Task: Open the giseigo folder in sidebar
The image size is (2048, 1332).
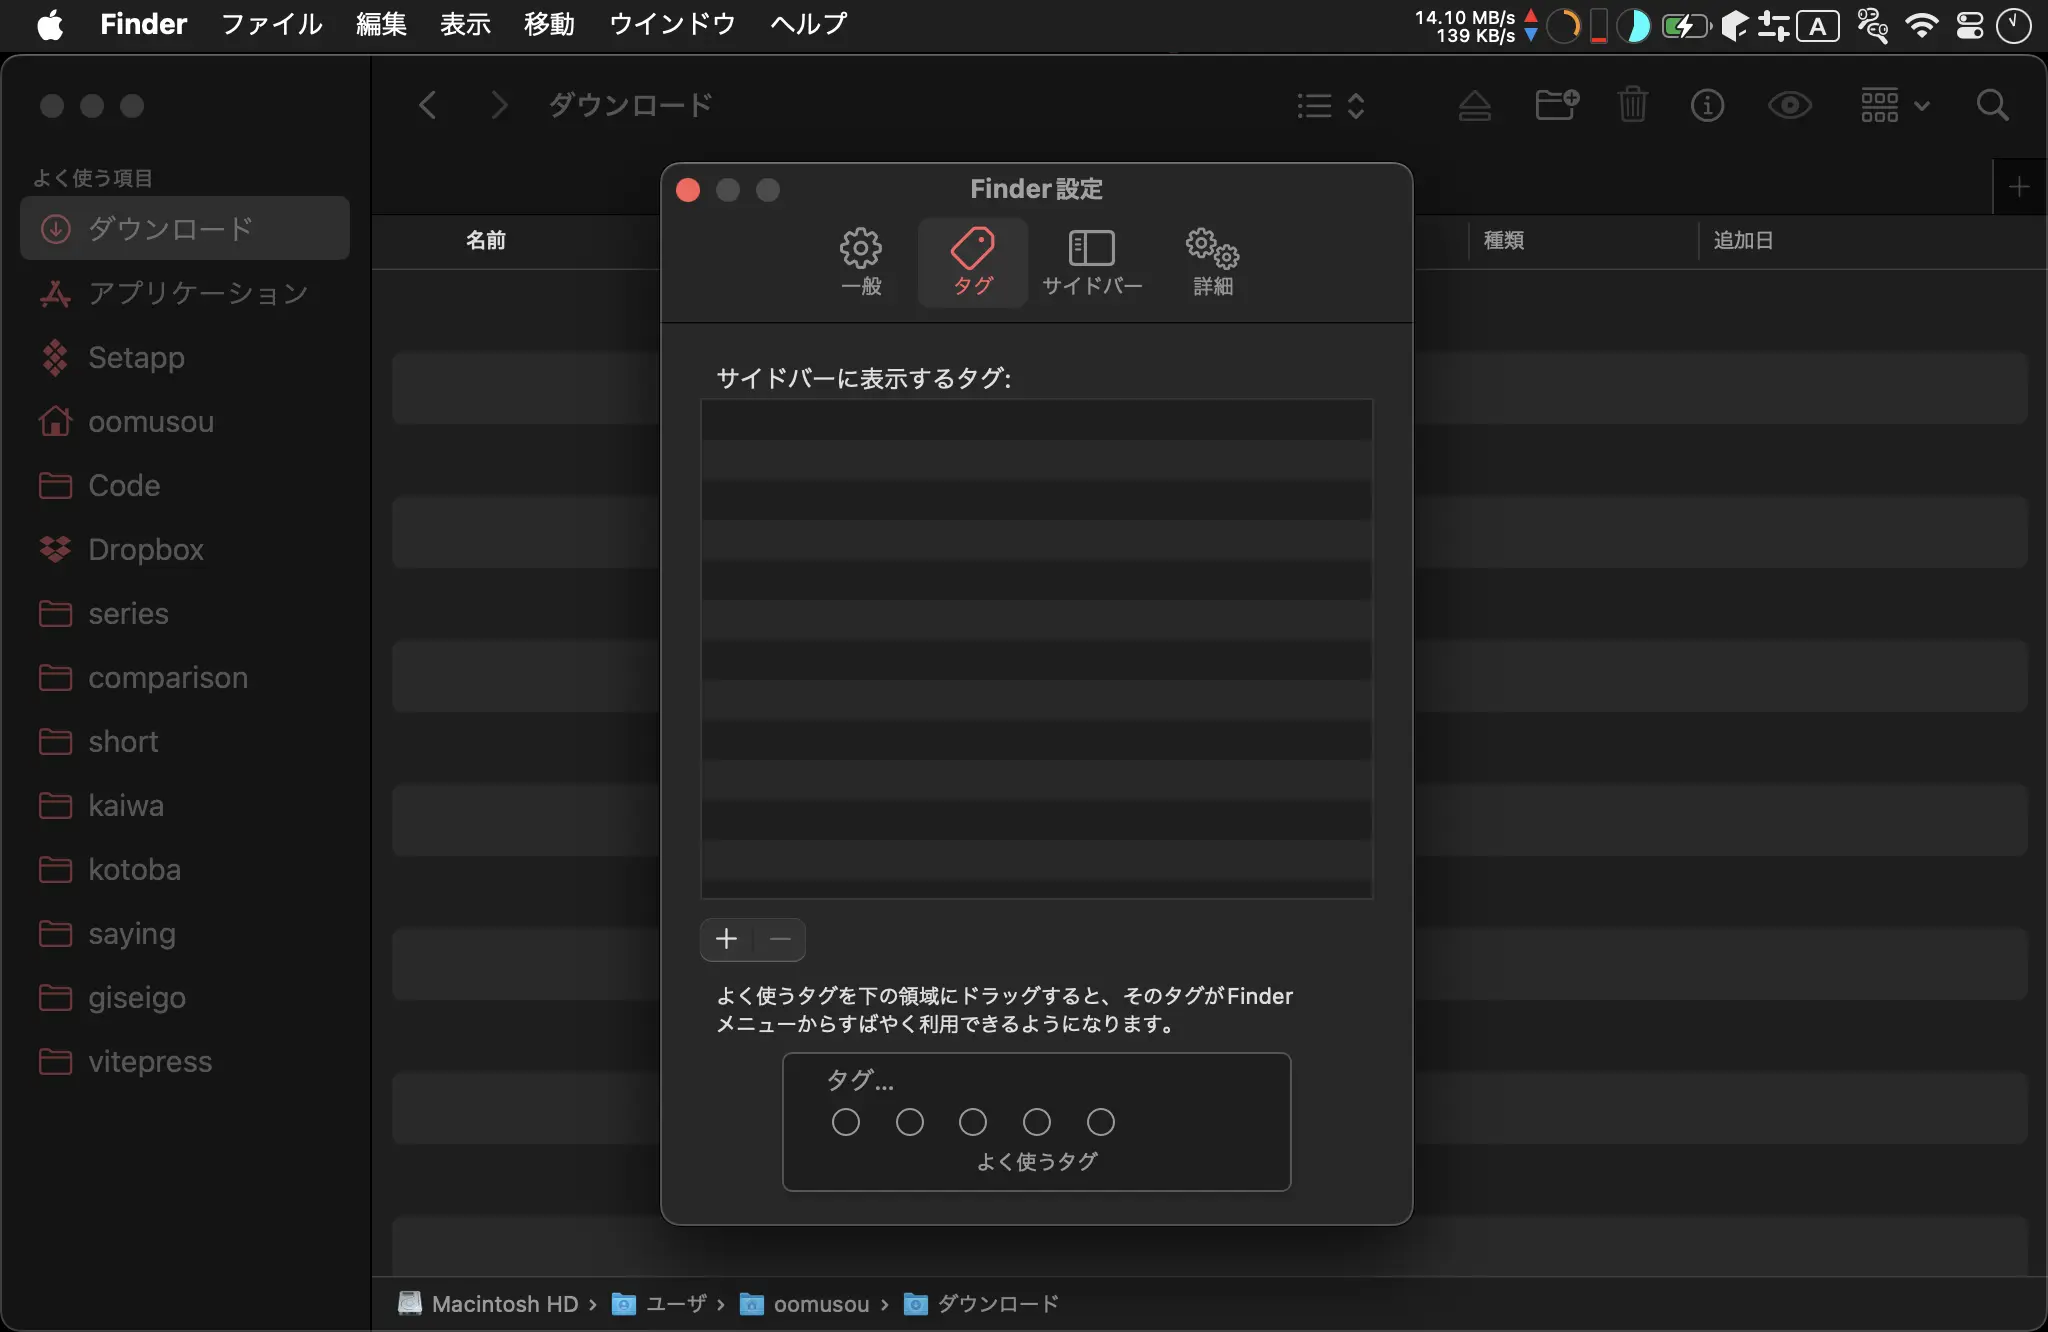Action: click(x=185, y=997)
